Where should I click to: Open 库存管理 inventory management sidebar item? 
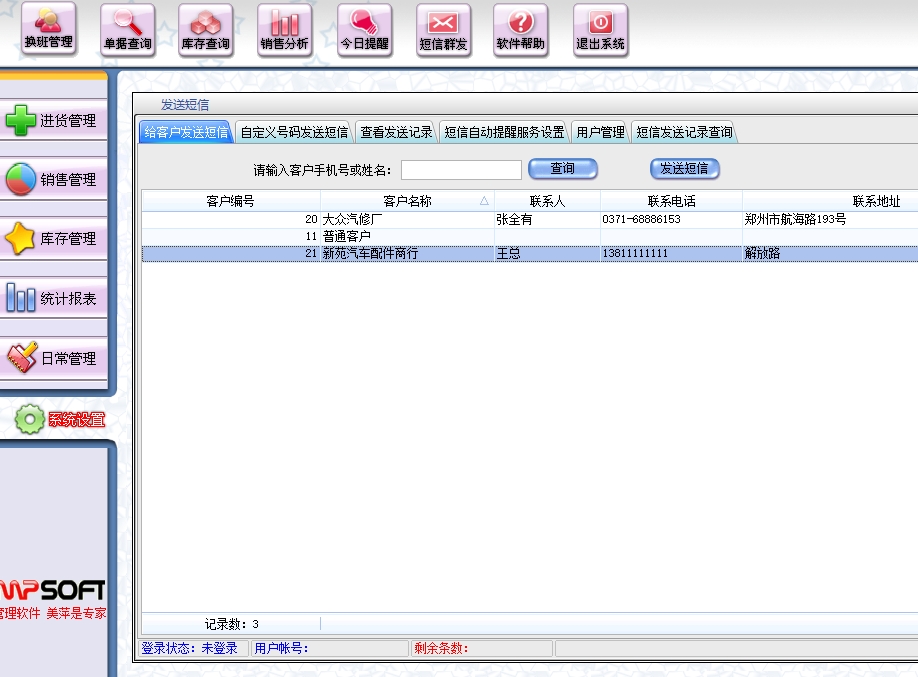(x=53, y=239)
